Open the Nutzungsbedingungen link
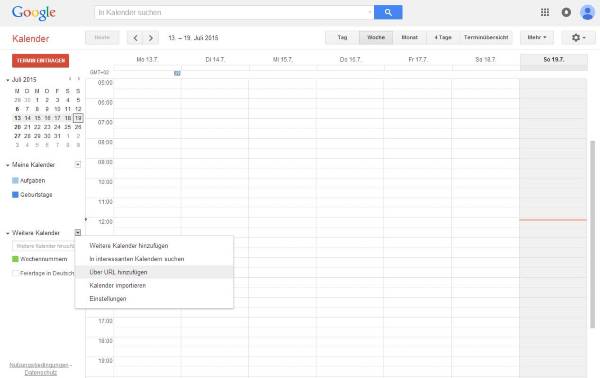 [39, 365]
